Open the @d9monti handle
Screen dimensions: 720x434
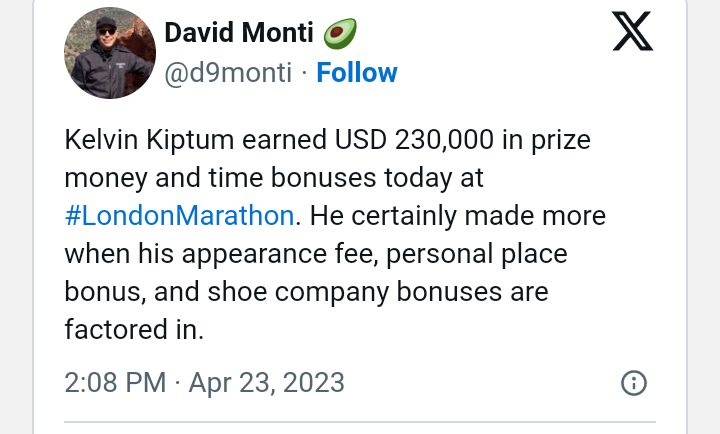[x=228, y=73]
